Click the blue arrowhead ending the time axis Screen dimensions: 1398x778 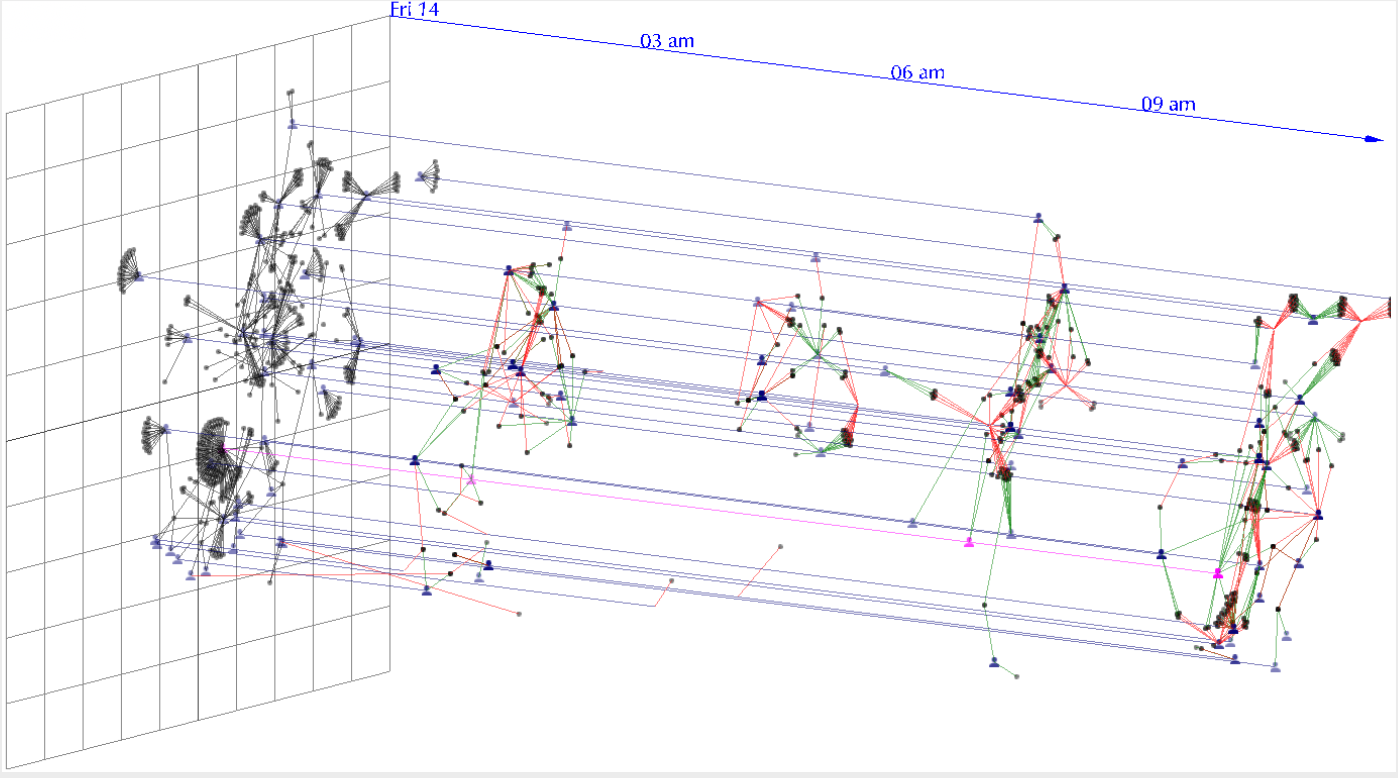1373,139
